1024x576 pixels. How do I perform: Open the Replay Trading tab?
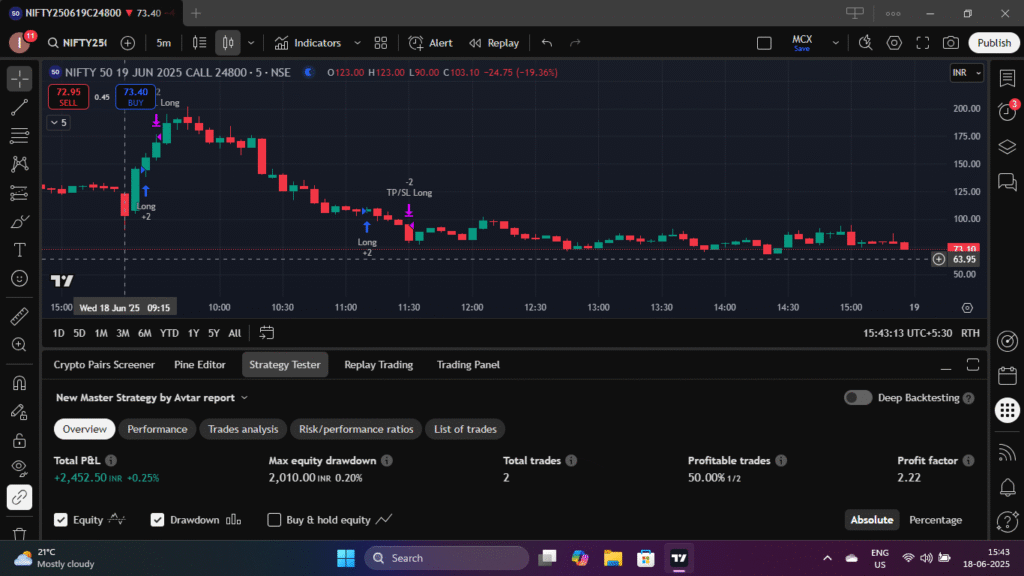tap(379, 364)
